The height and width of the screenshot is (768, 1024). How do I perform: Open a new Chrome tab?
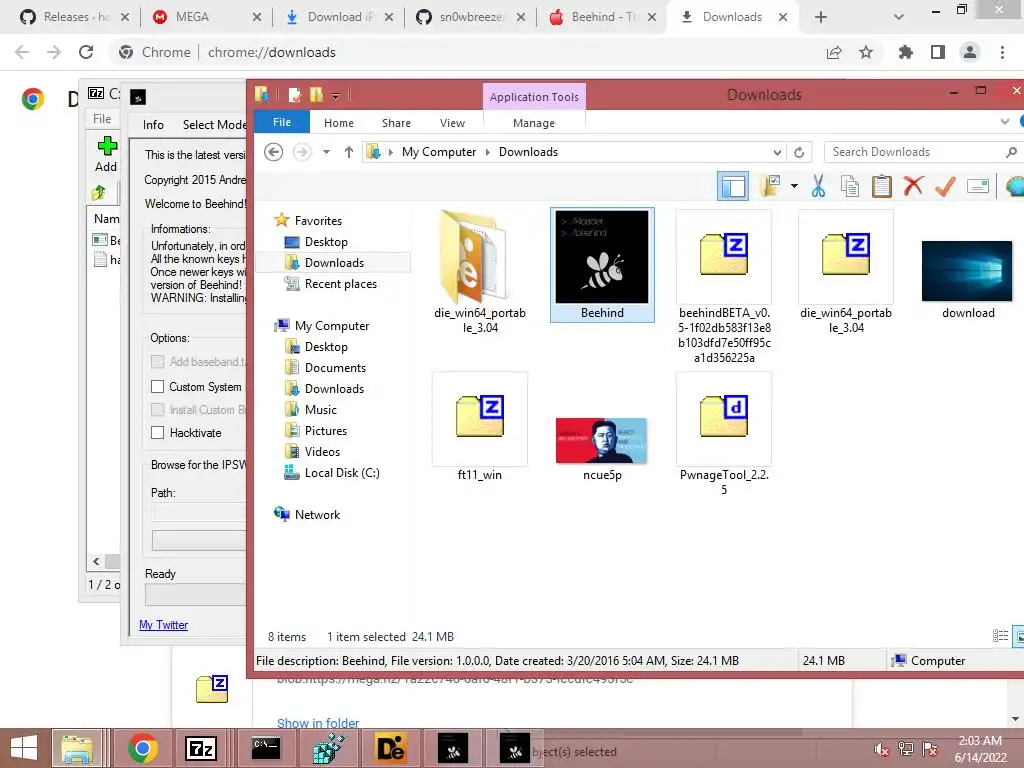pos(821,17)
